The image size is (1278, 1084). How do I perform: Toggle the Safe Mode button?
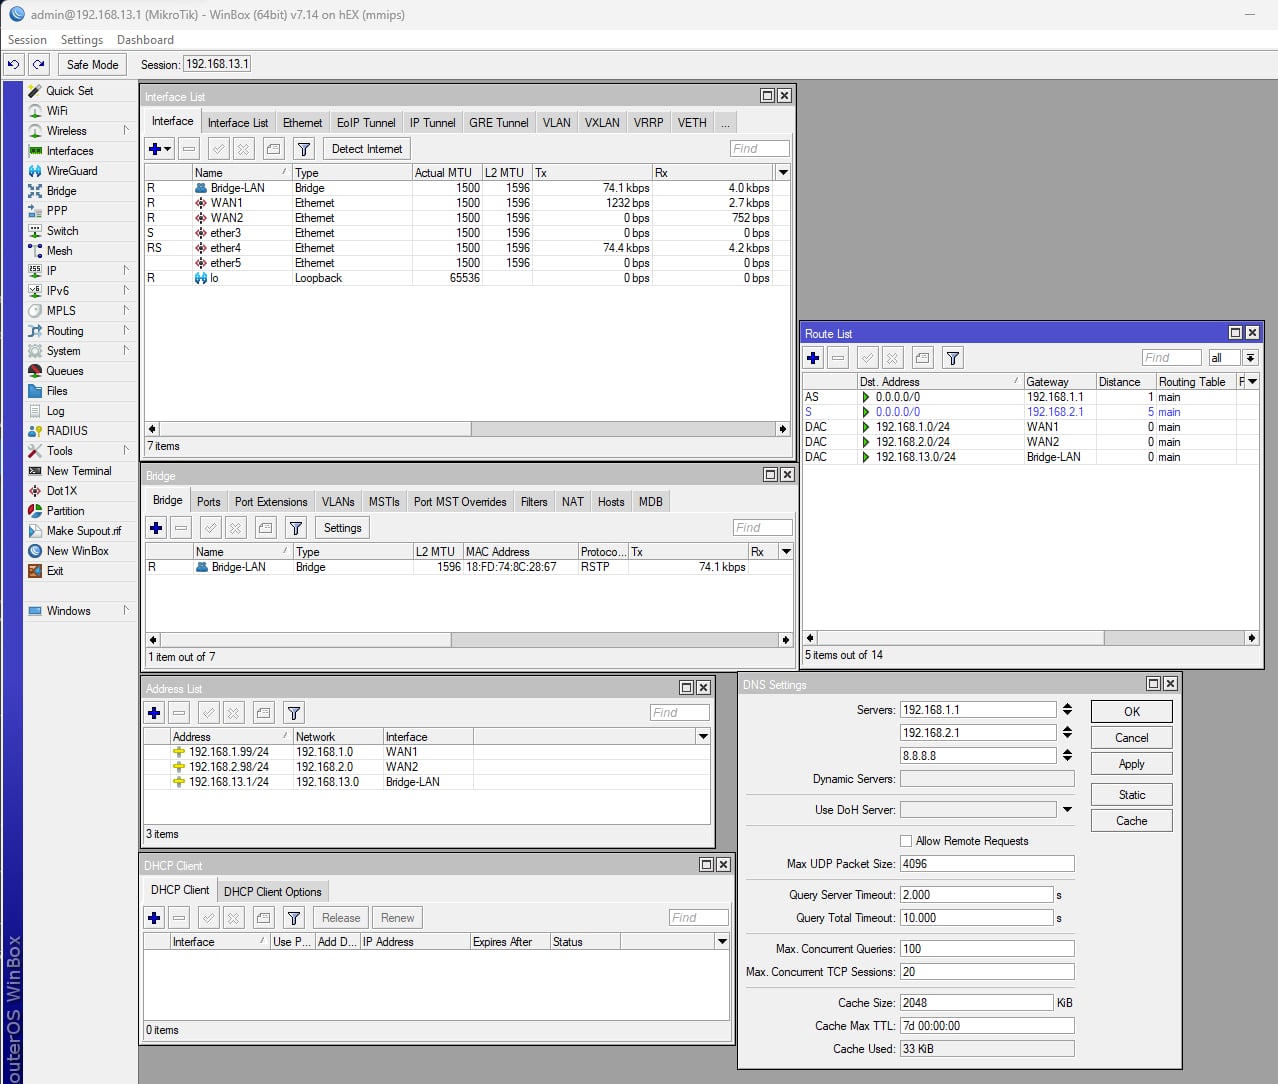(92, 64)
